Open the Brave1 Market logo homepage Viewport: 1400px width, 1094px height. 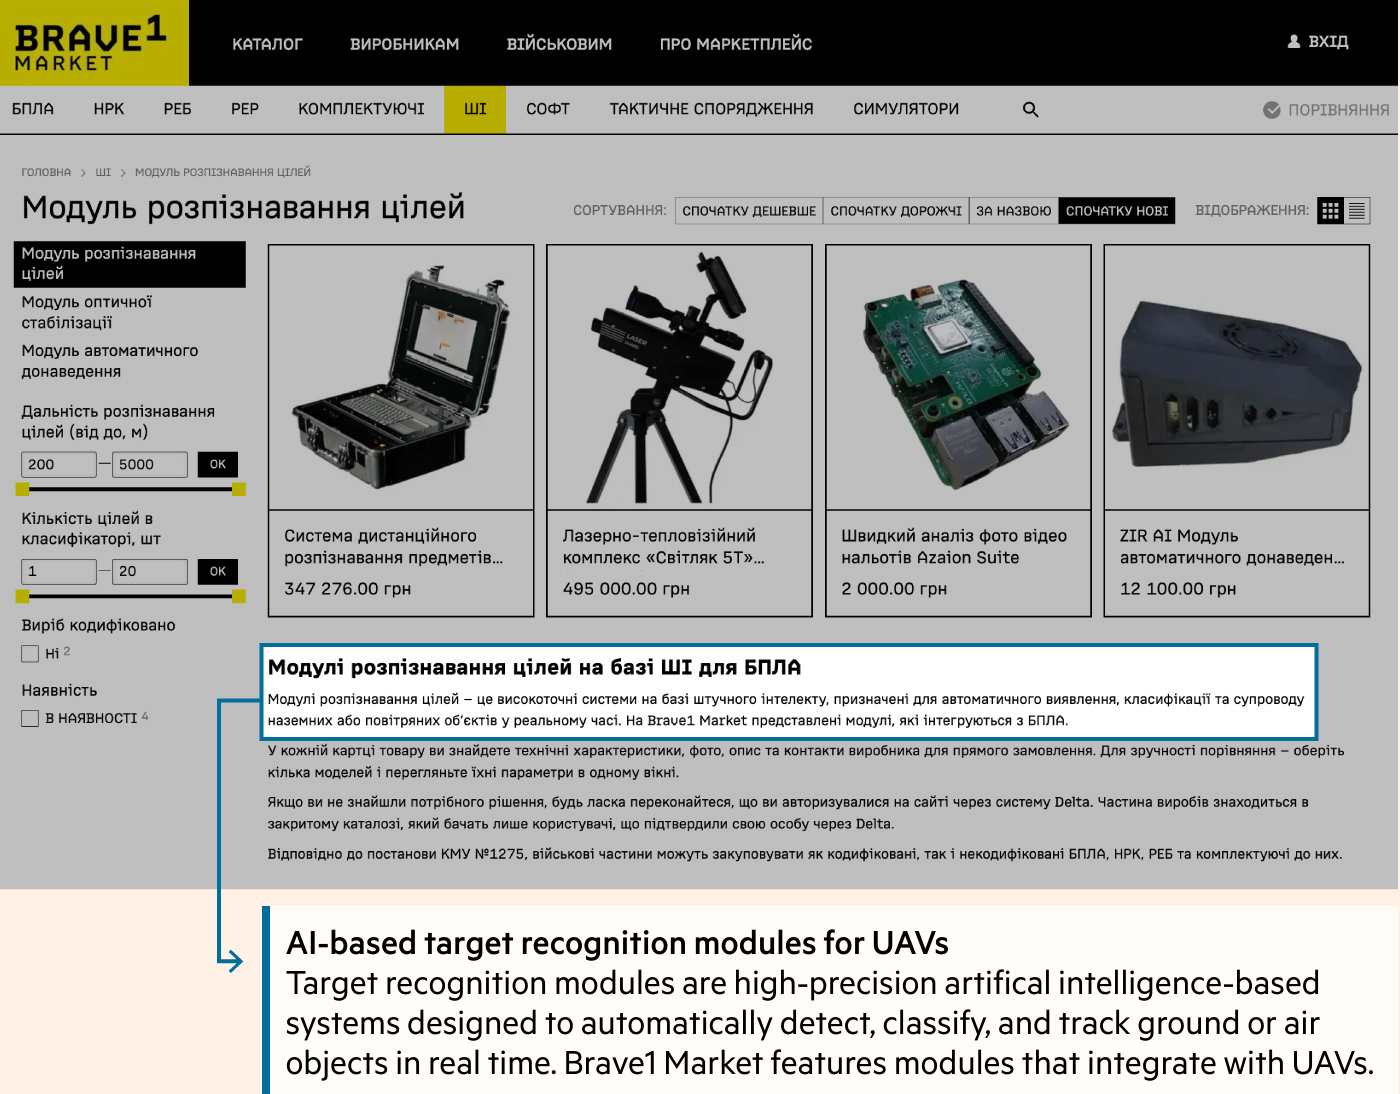[94, 43]
